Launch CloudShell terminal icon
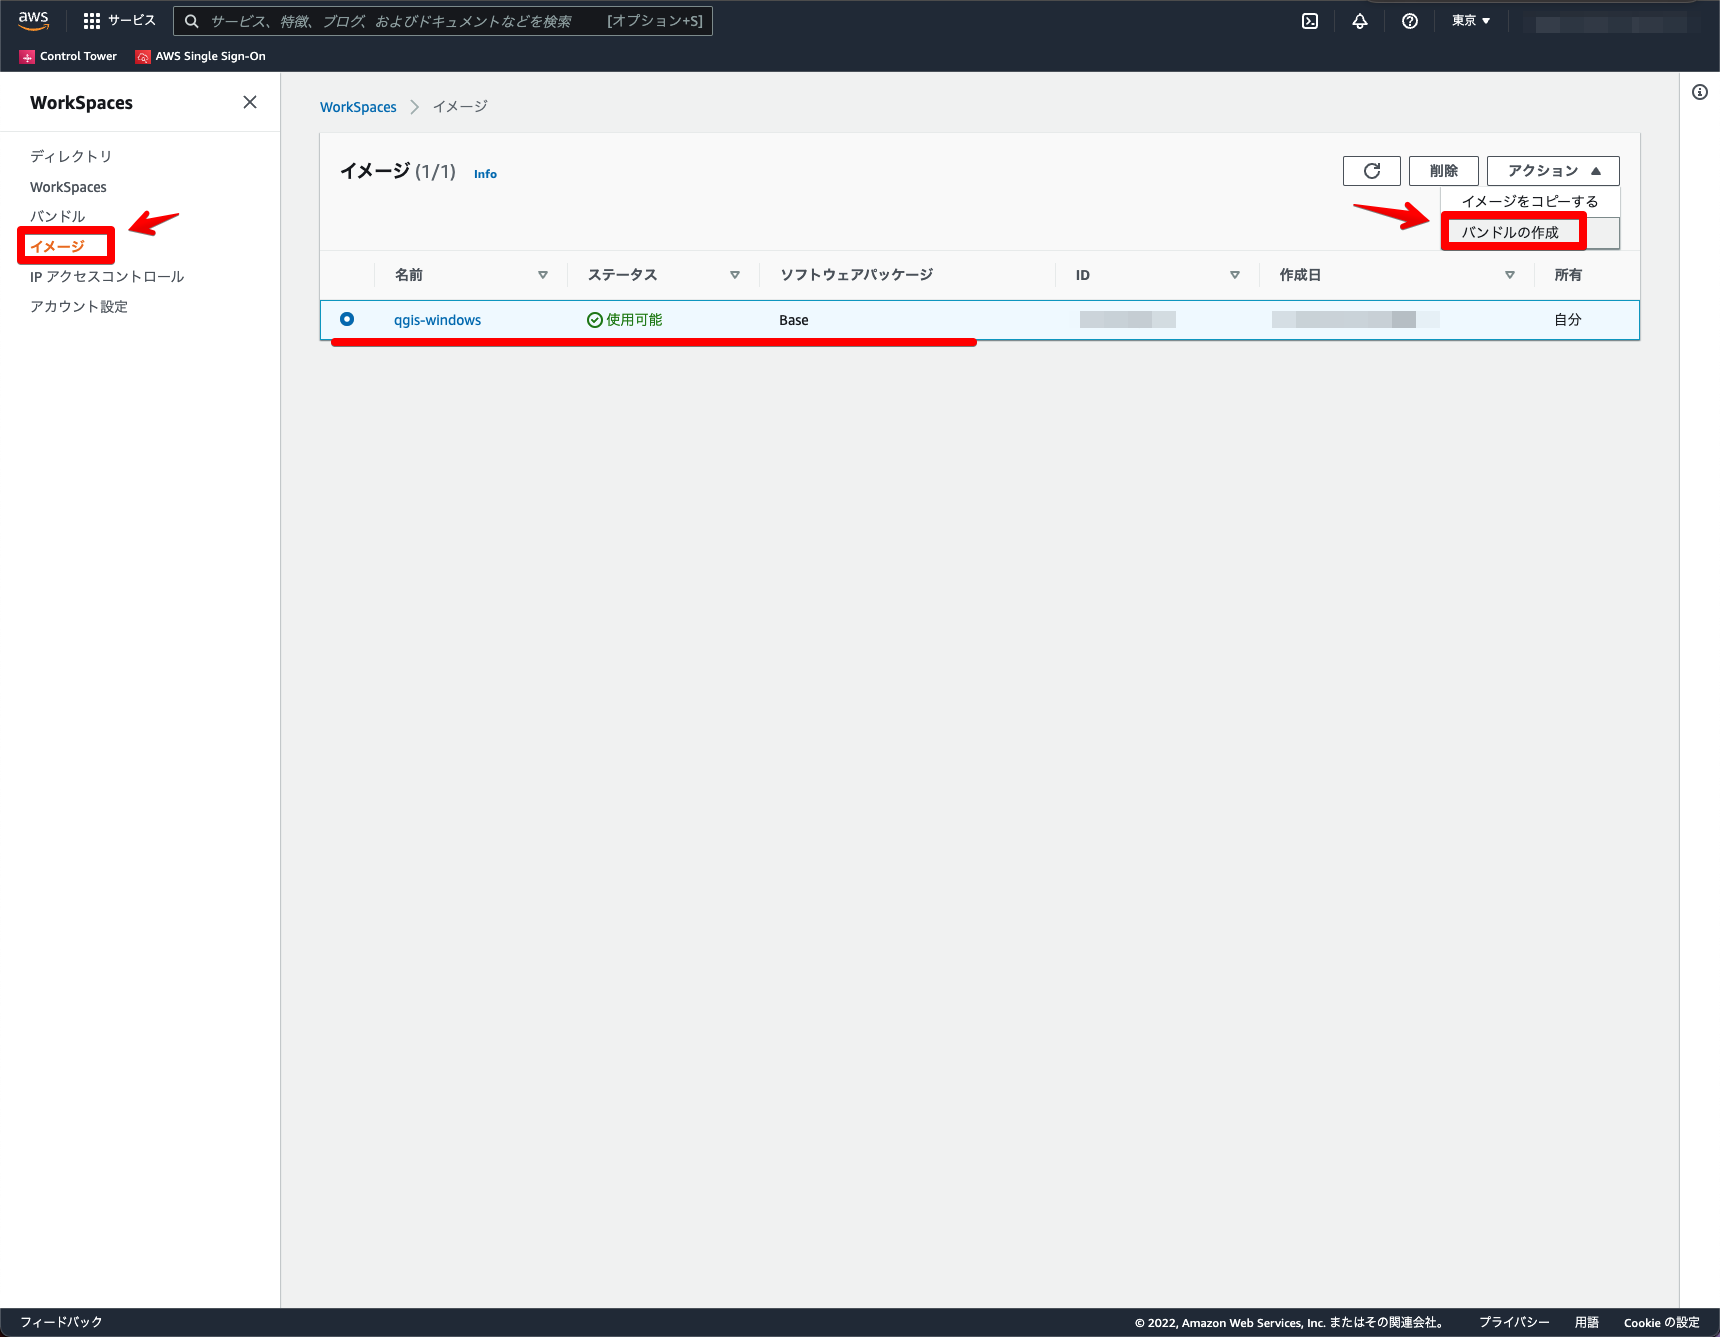 pos(1309,20)
